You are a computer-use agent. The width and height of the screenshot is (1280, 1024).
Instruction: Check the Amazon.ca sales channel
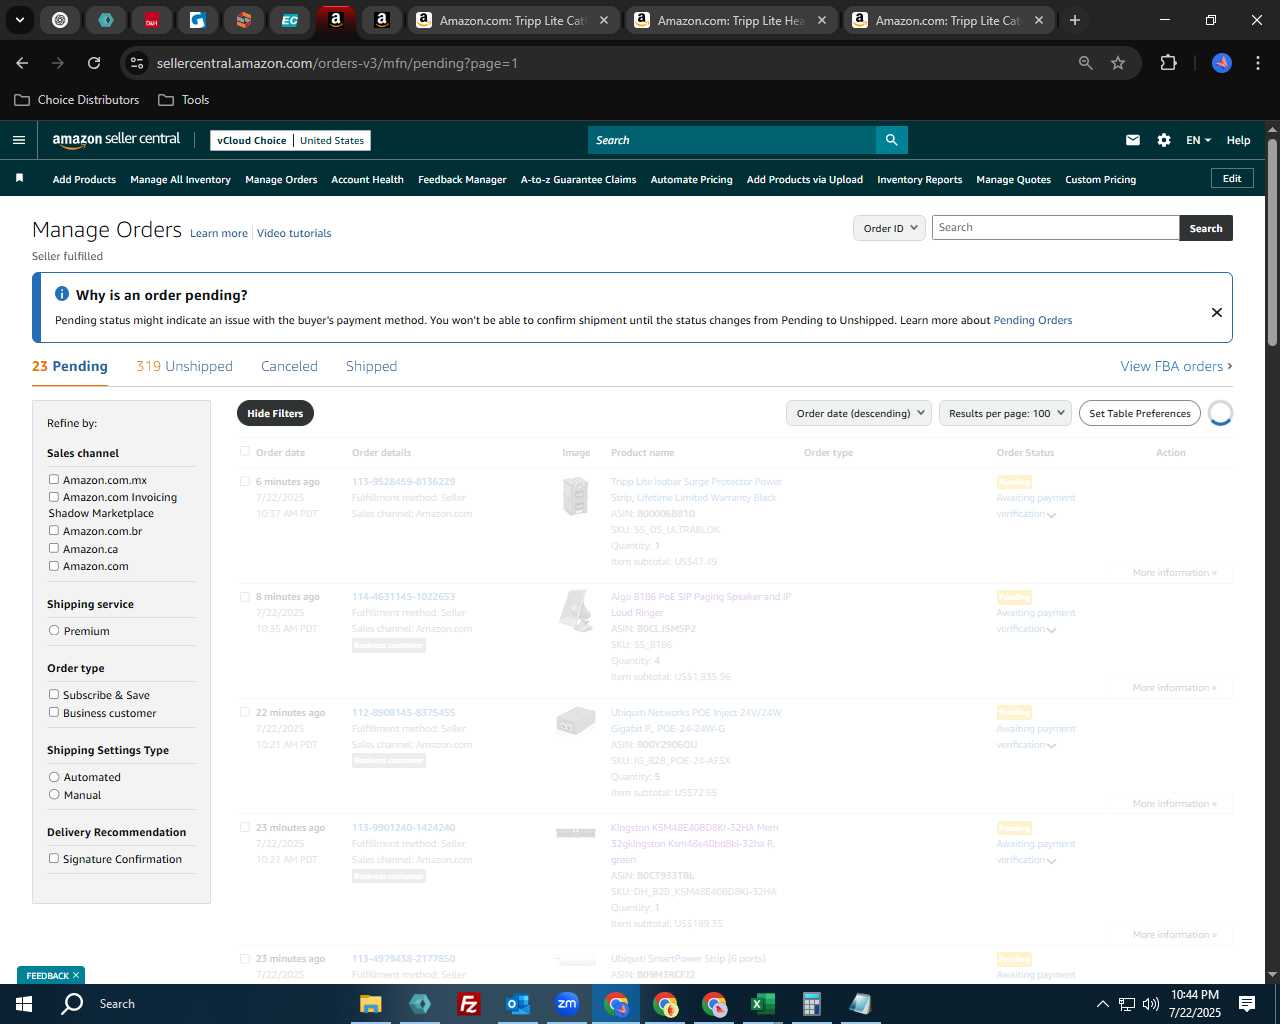(54, 548)
